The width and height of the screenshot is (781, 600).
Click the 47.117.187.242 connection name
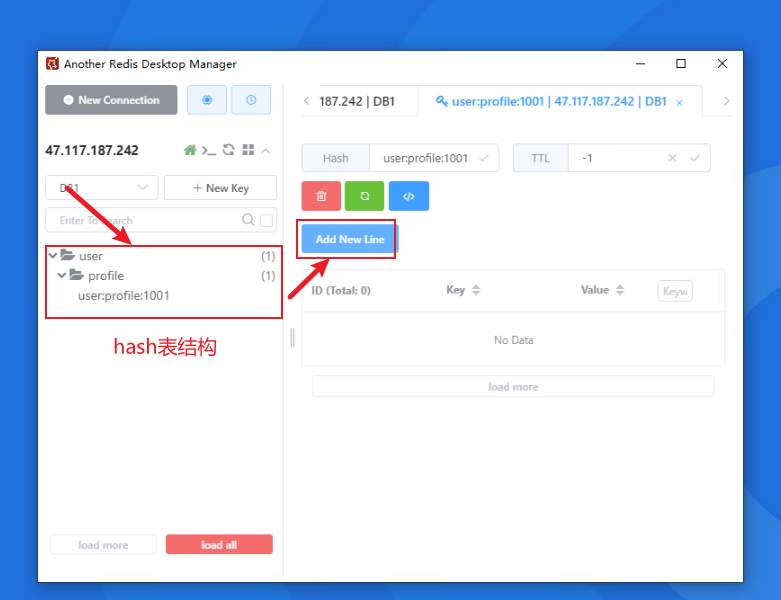[x=92, y=150]
